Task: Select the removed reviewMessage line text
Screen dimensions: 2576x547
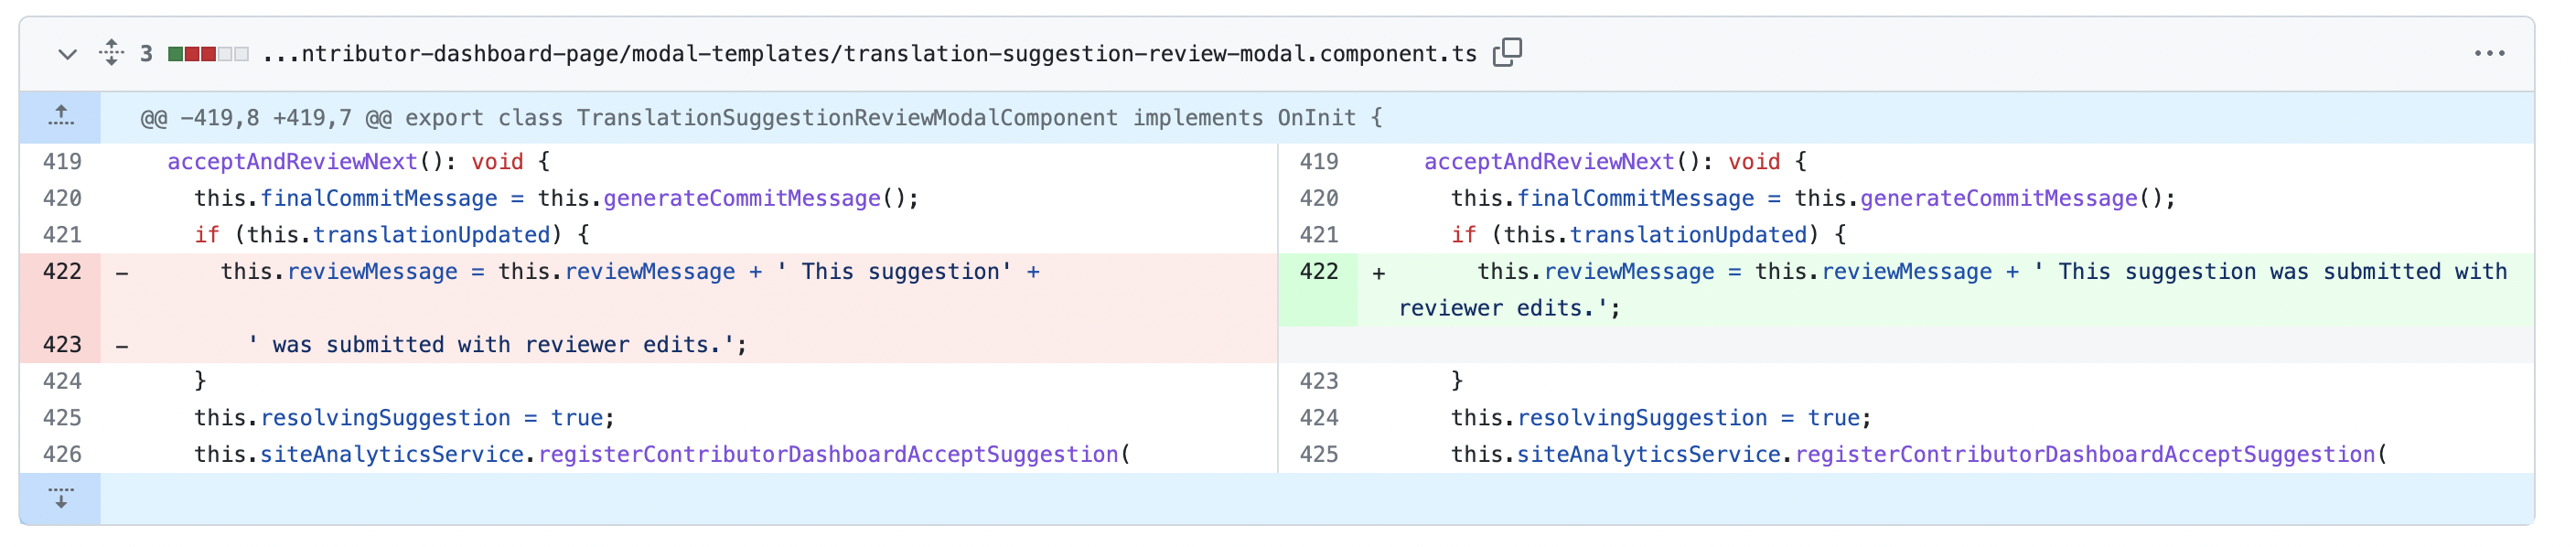Action: pyautogui.click(x=630, y=271)
